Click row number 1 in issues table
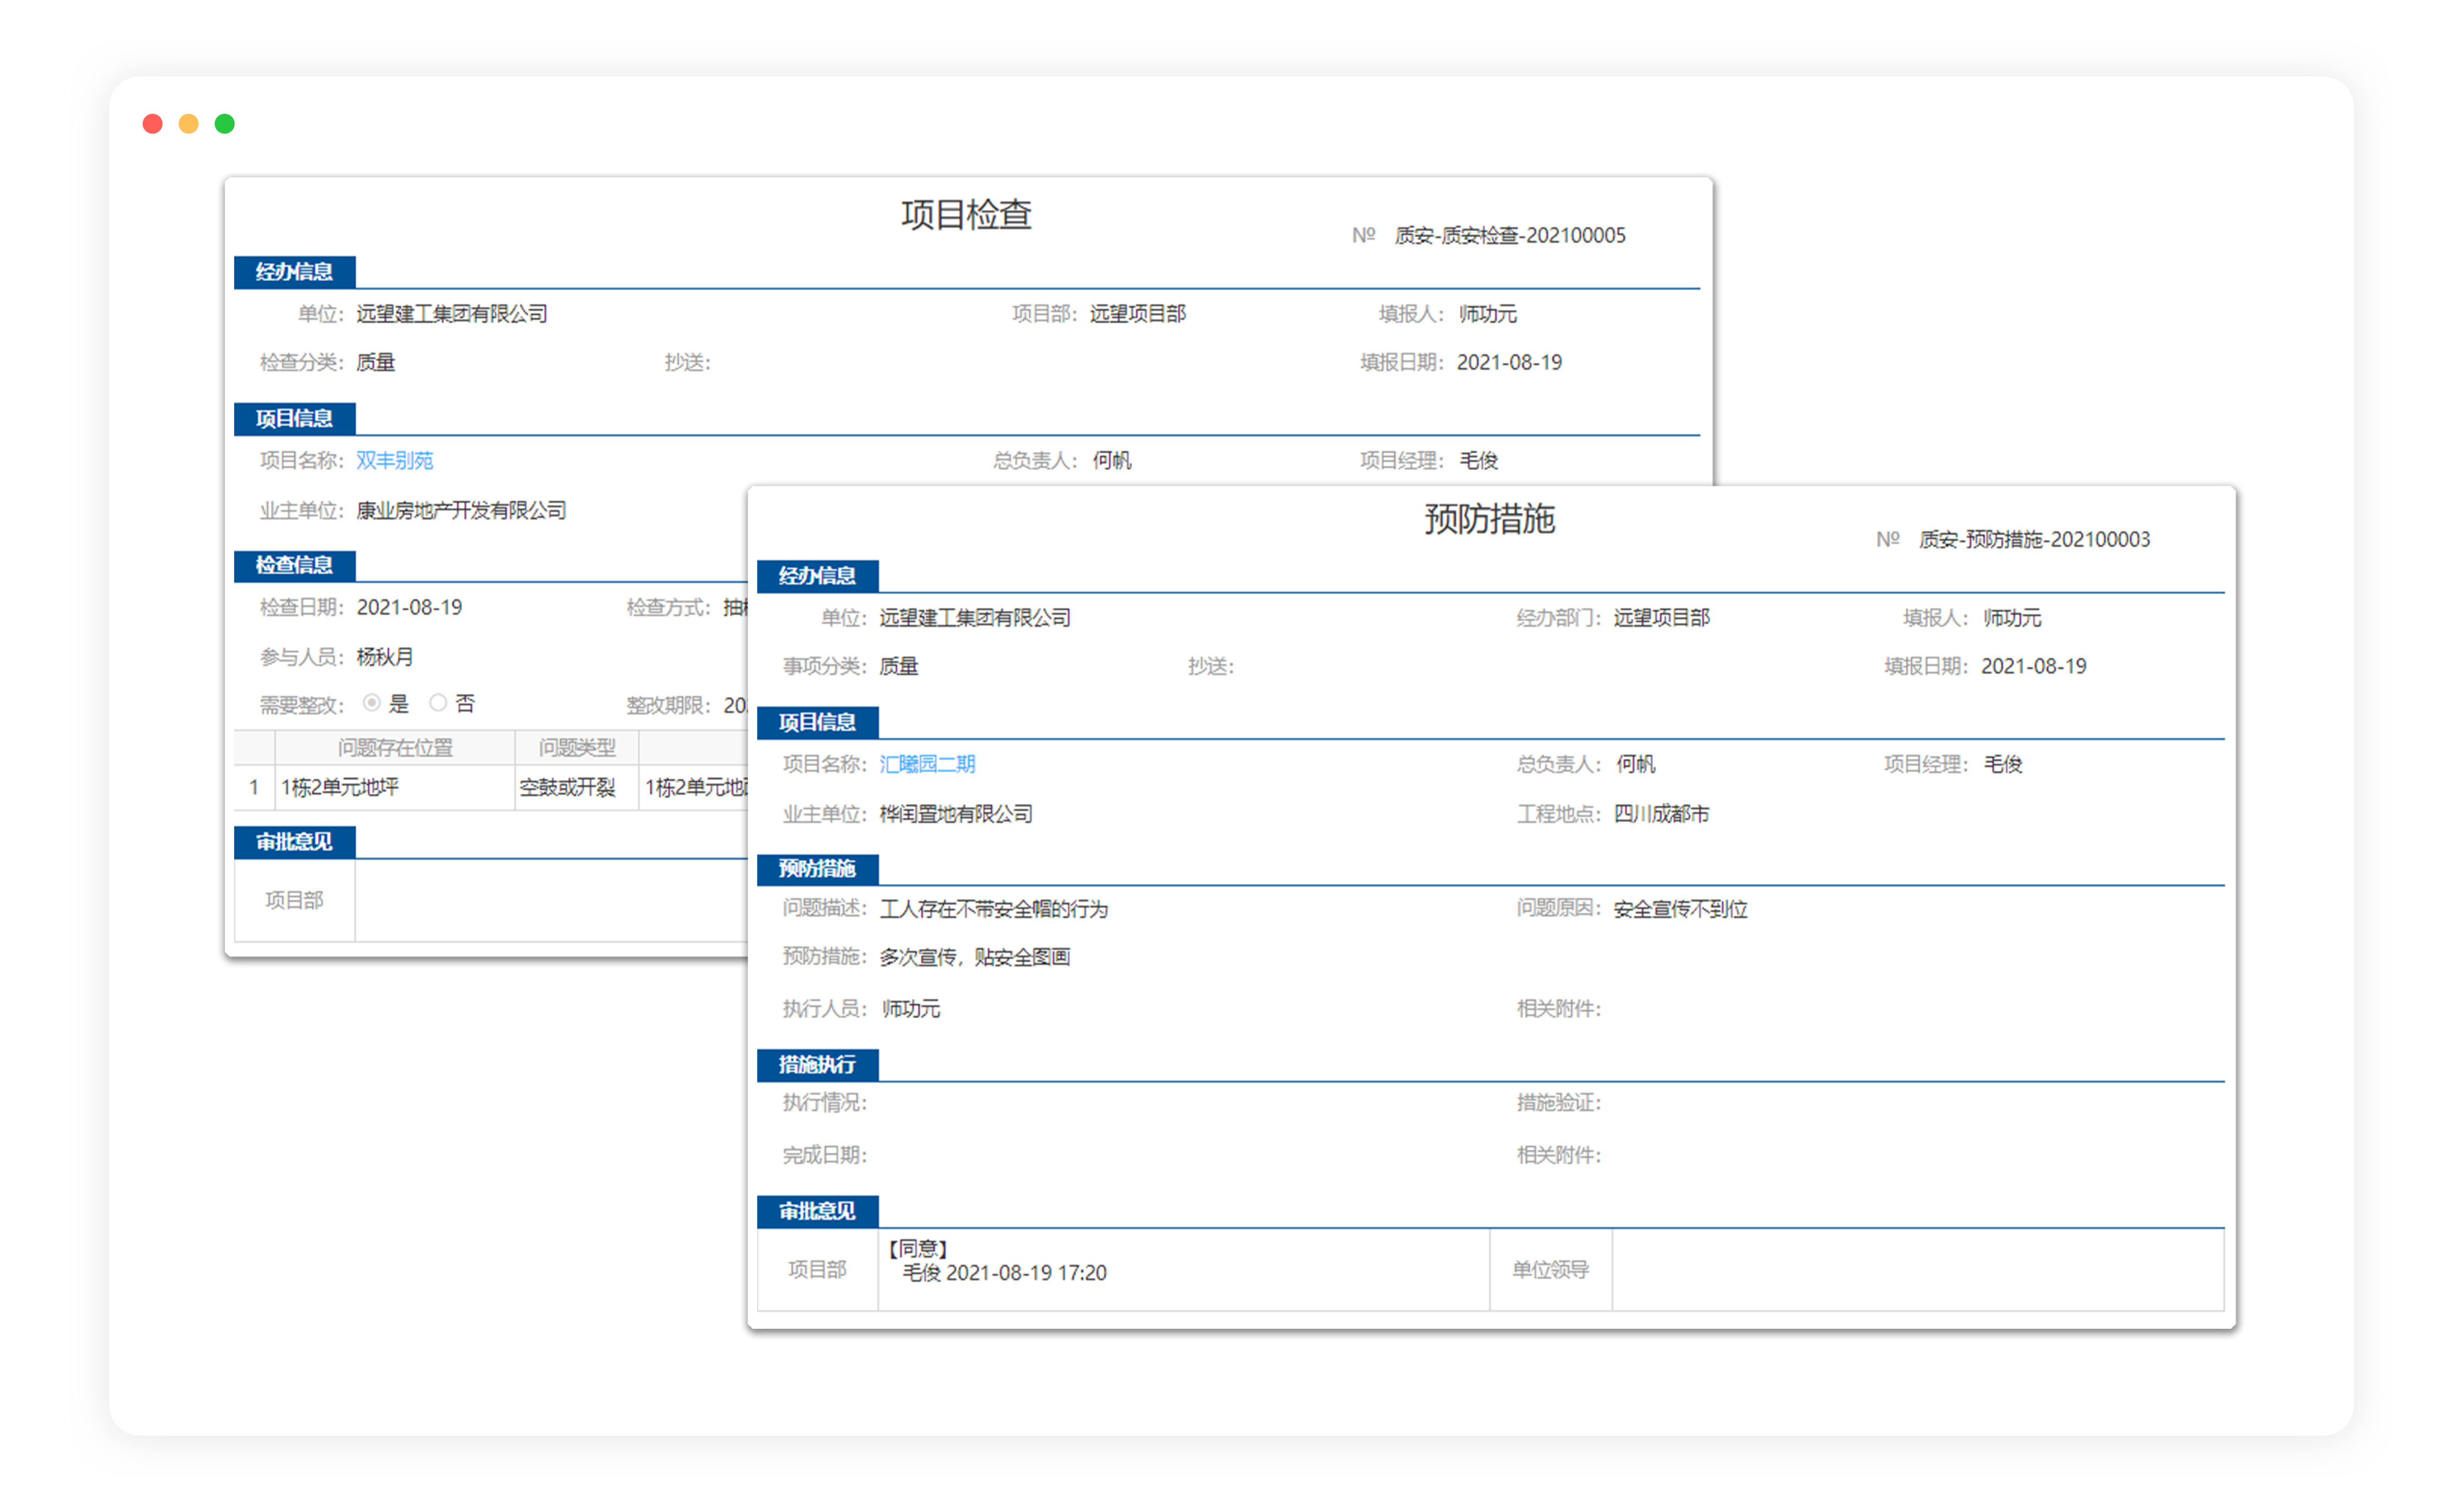Image resolution: width=2463 pixels, height=1512 pixels. coord(254,787)
